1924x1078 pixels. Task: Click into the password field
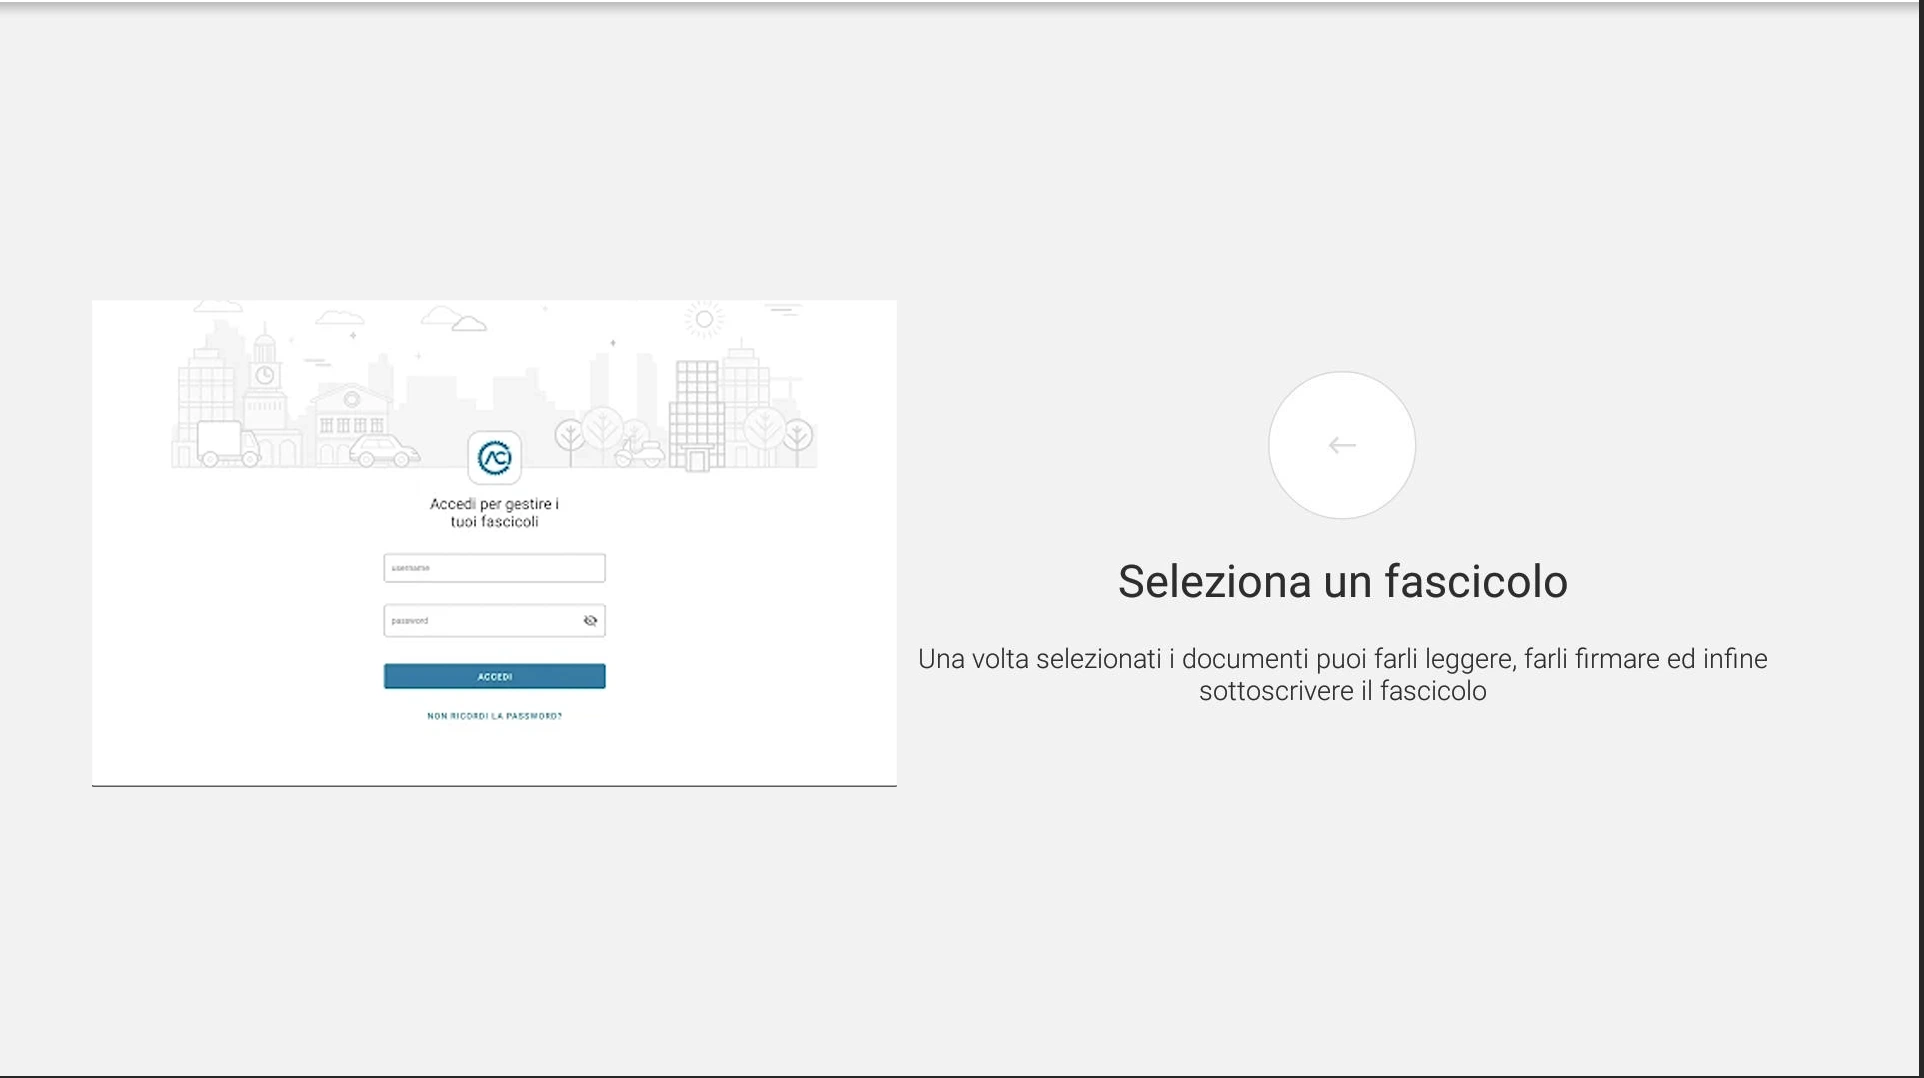[481, 621]
